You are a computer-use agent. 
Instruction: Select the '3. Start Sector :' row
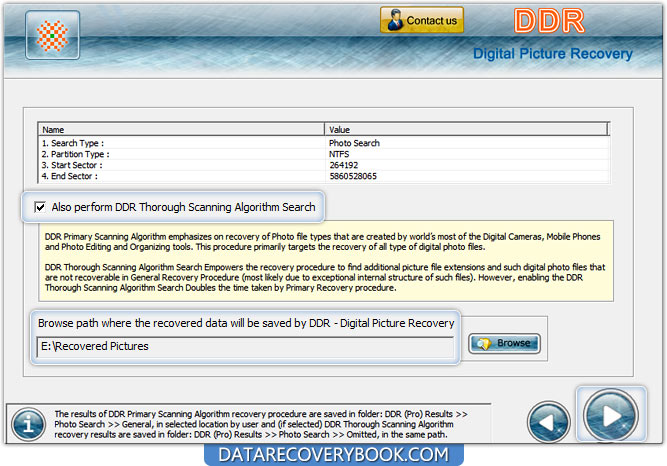[x=324, y=165]
